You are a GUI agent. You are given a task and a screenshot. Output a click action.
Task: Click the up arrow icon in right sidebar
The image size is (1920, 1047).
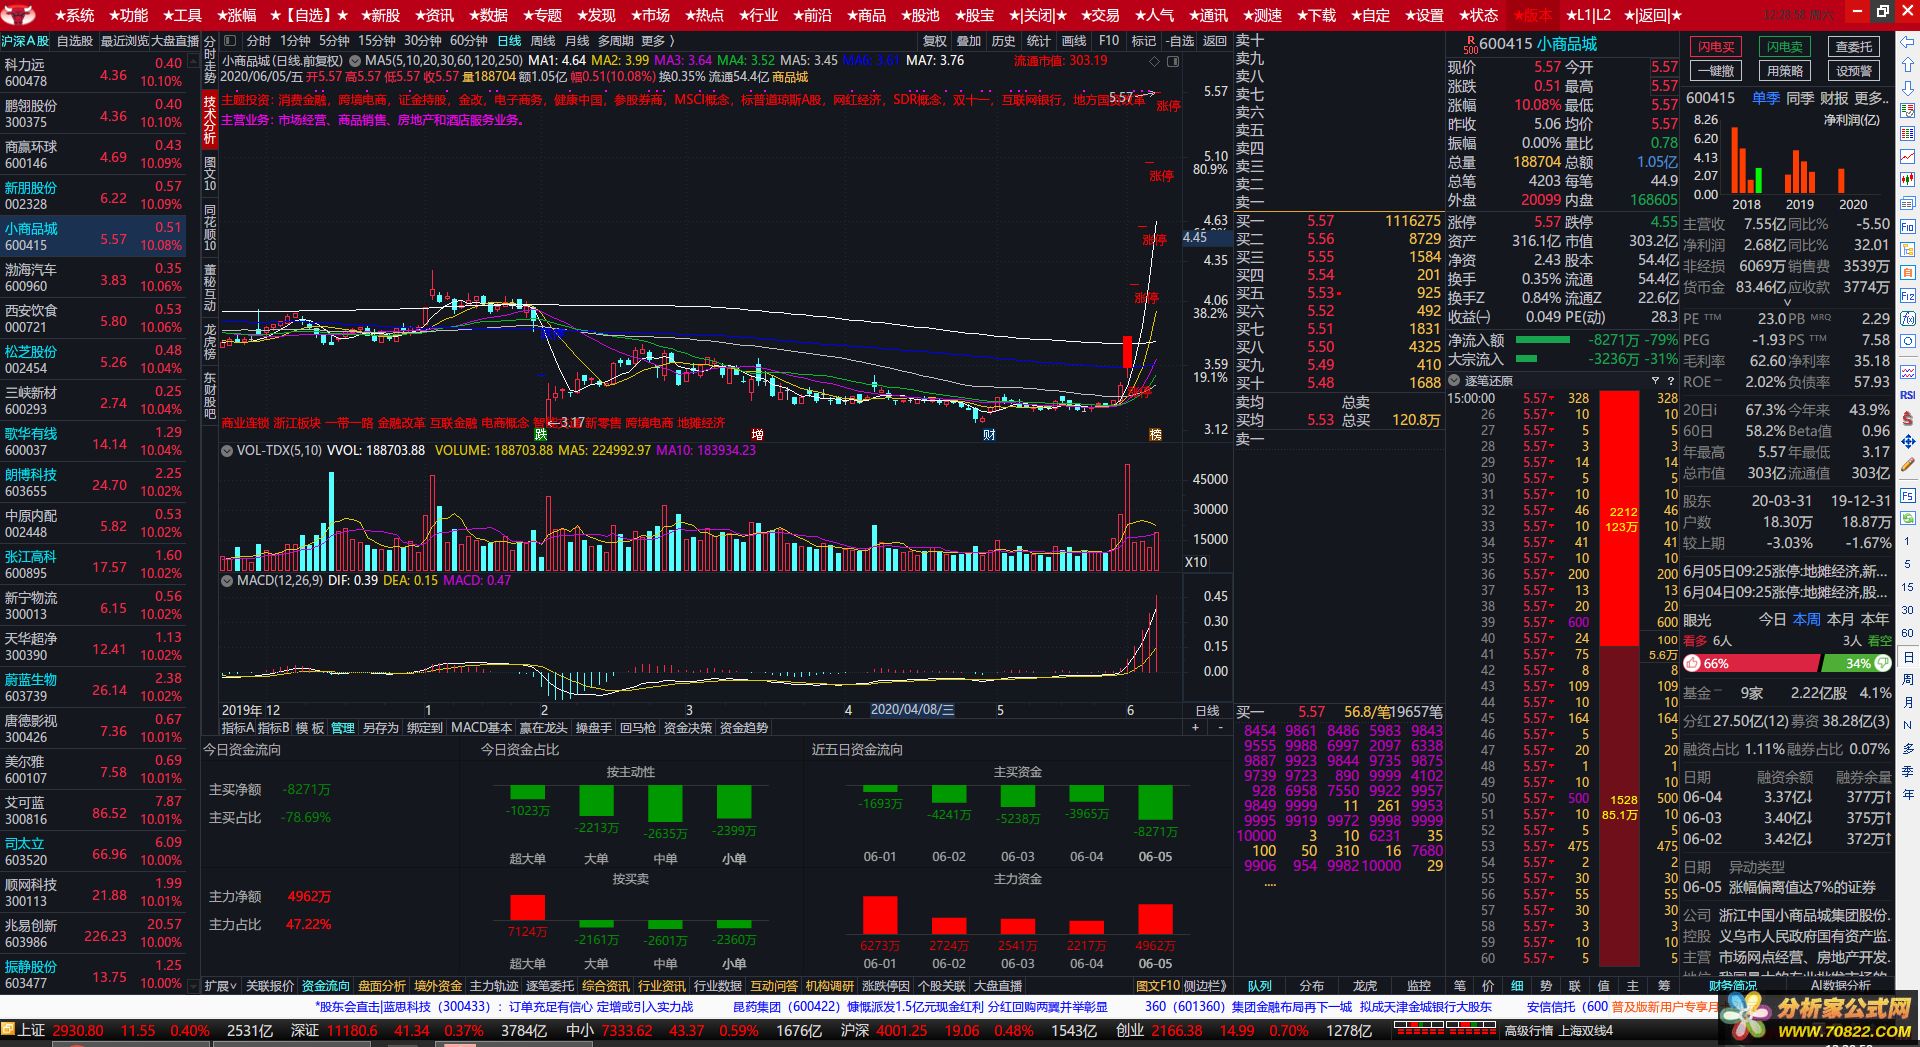pos(1908,65)
